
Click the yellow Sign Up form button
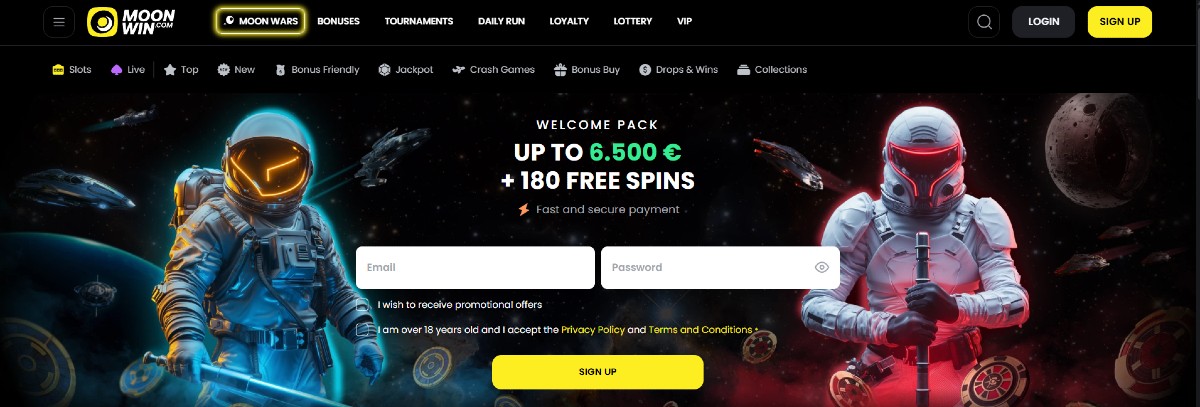coord(598,372)
